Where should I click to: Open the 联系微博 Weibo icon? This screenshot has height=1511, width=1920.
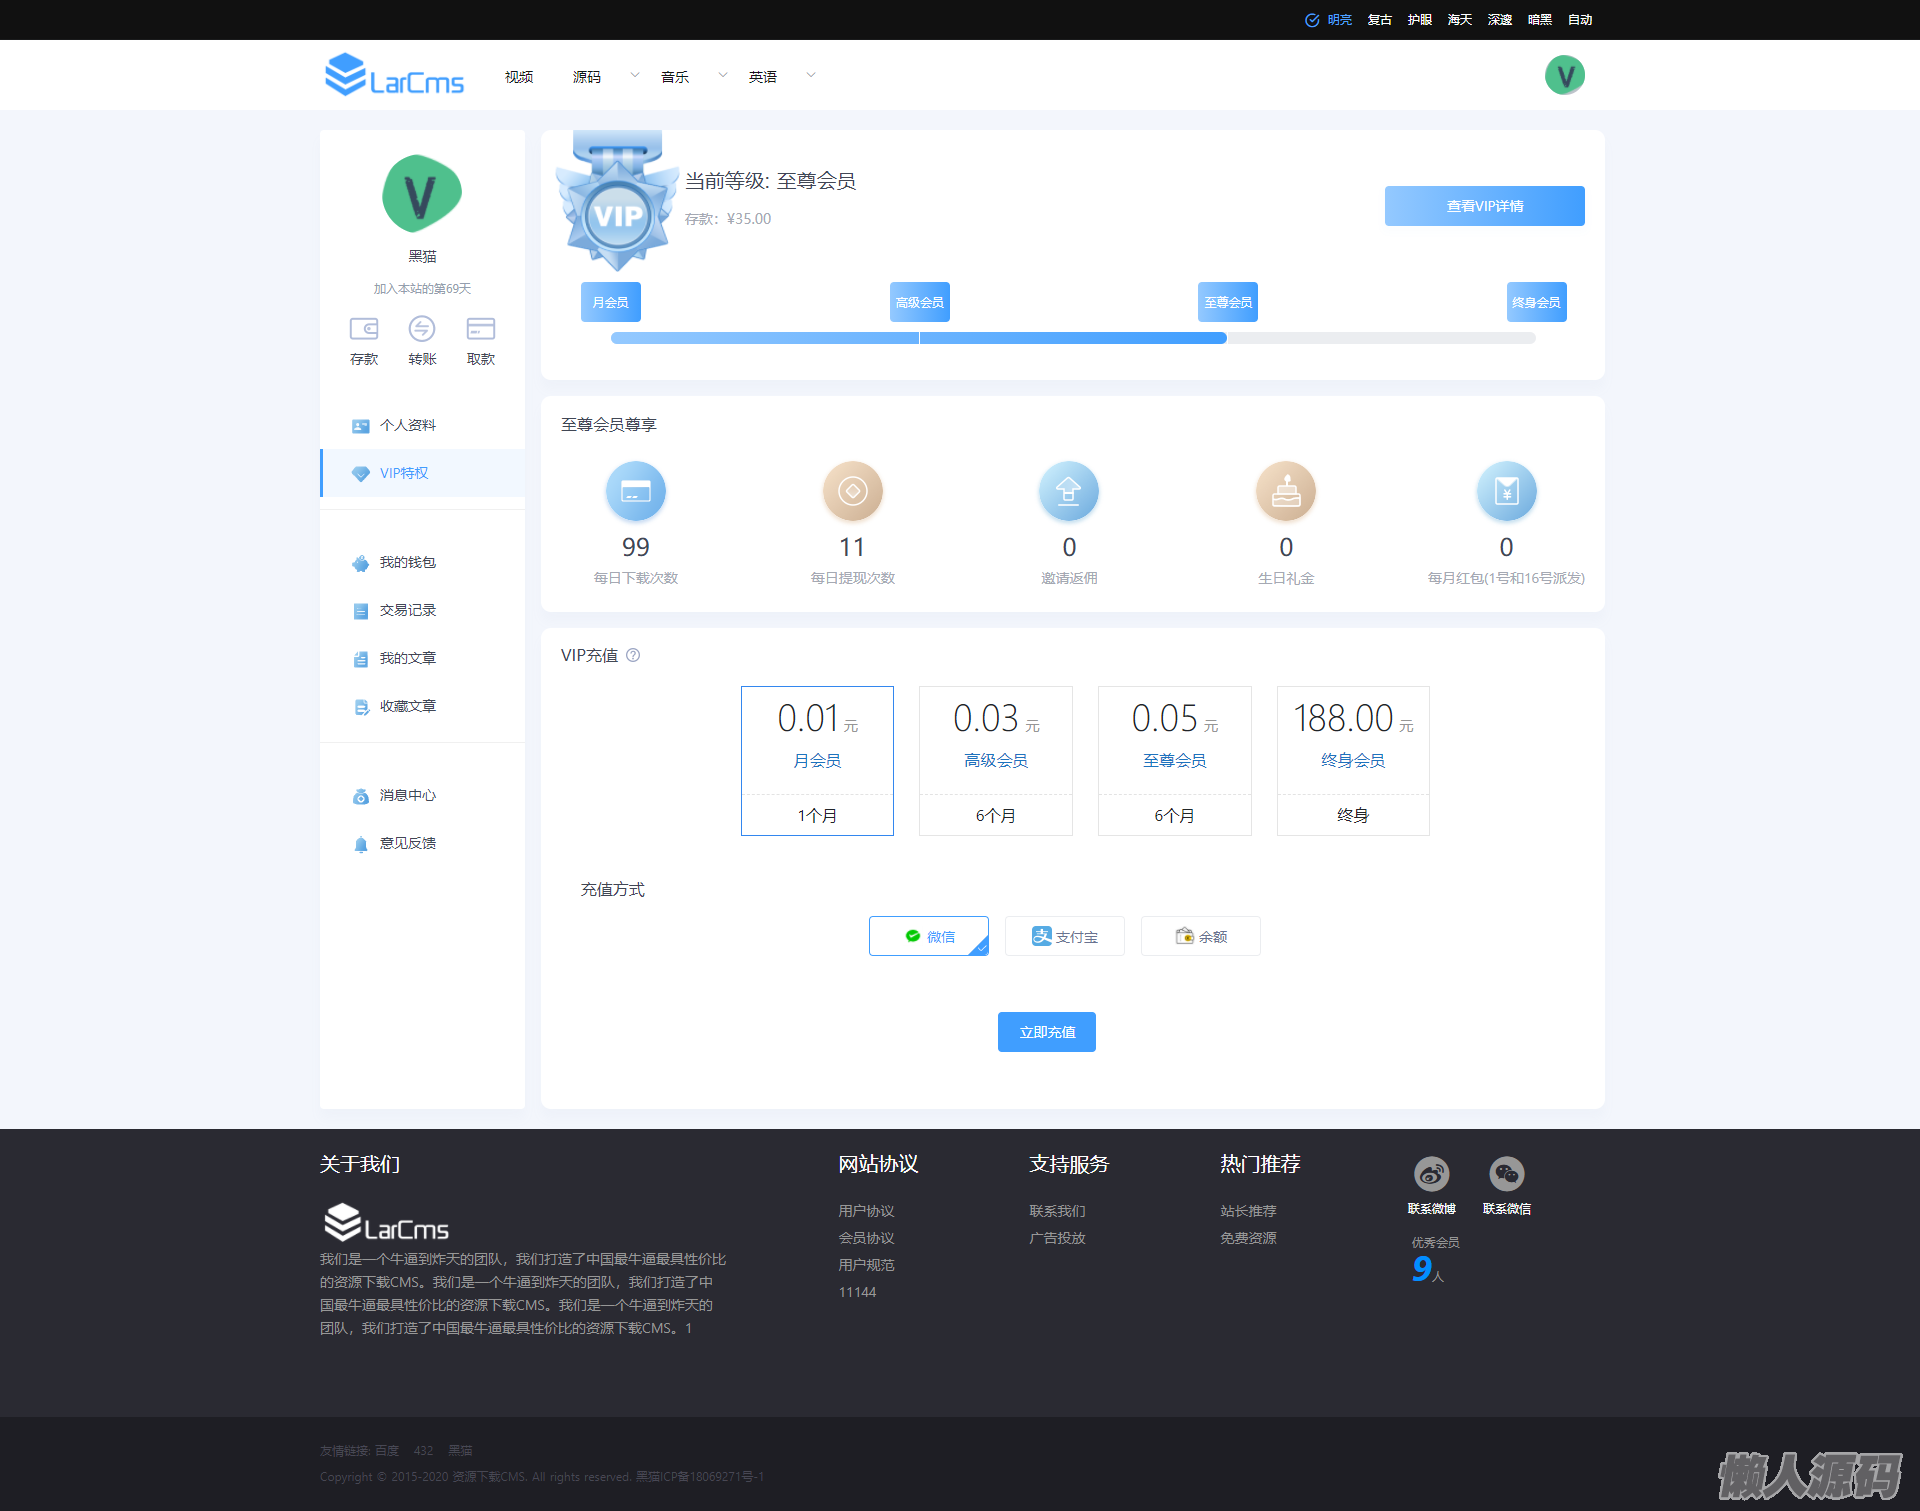(x=1431, y=1174)
